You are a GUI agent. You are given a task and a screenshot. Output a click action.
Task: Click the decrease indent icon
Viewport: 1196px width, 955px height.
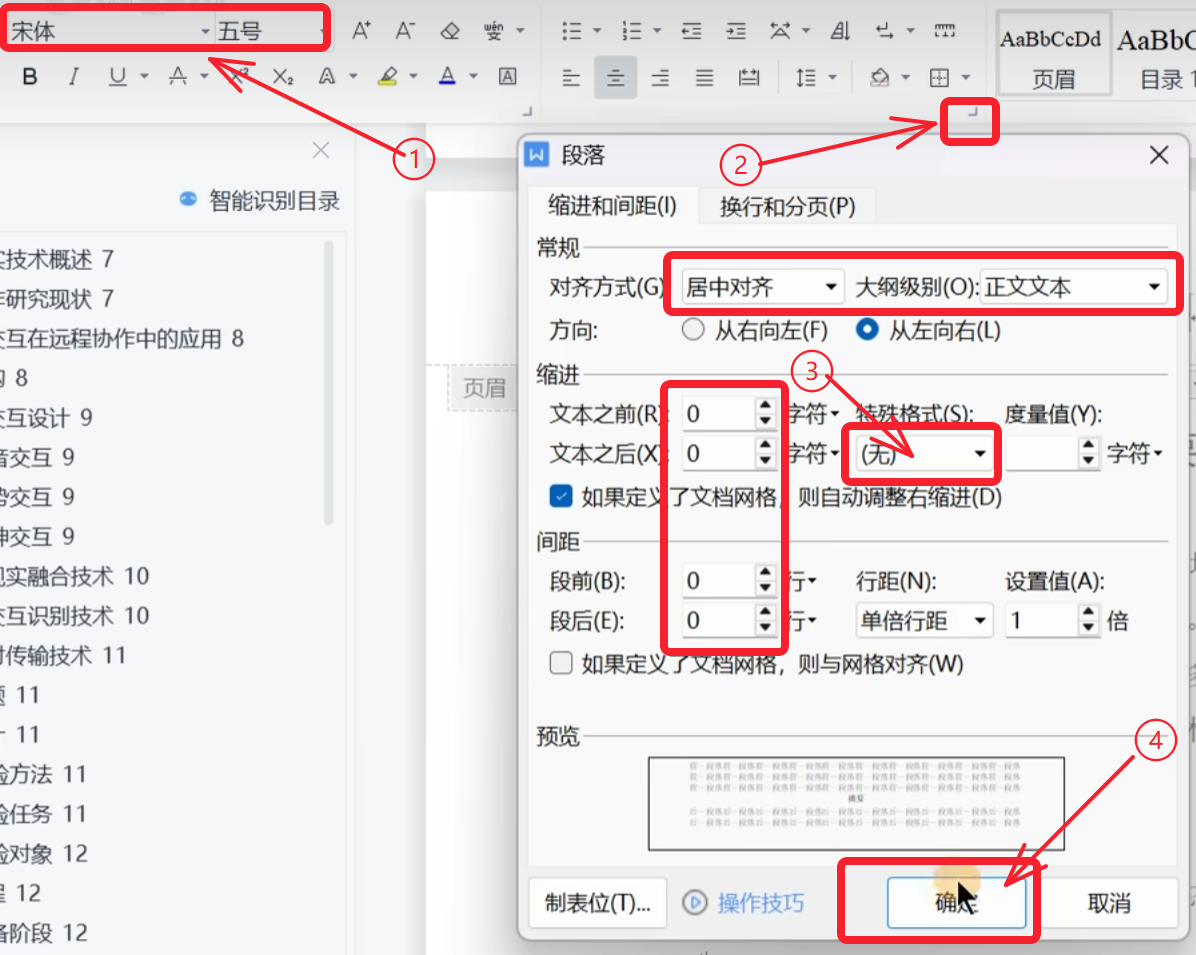coord(691,31)
